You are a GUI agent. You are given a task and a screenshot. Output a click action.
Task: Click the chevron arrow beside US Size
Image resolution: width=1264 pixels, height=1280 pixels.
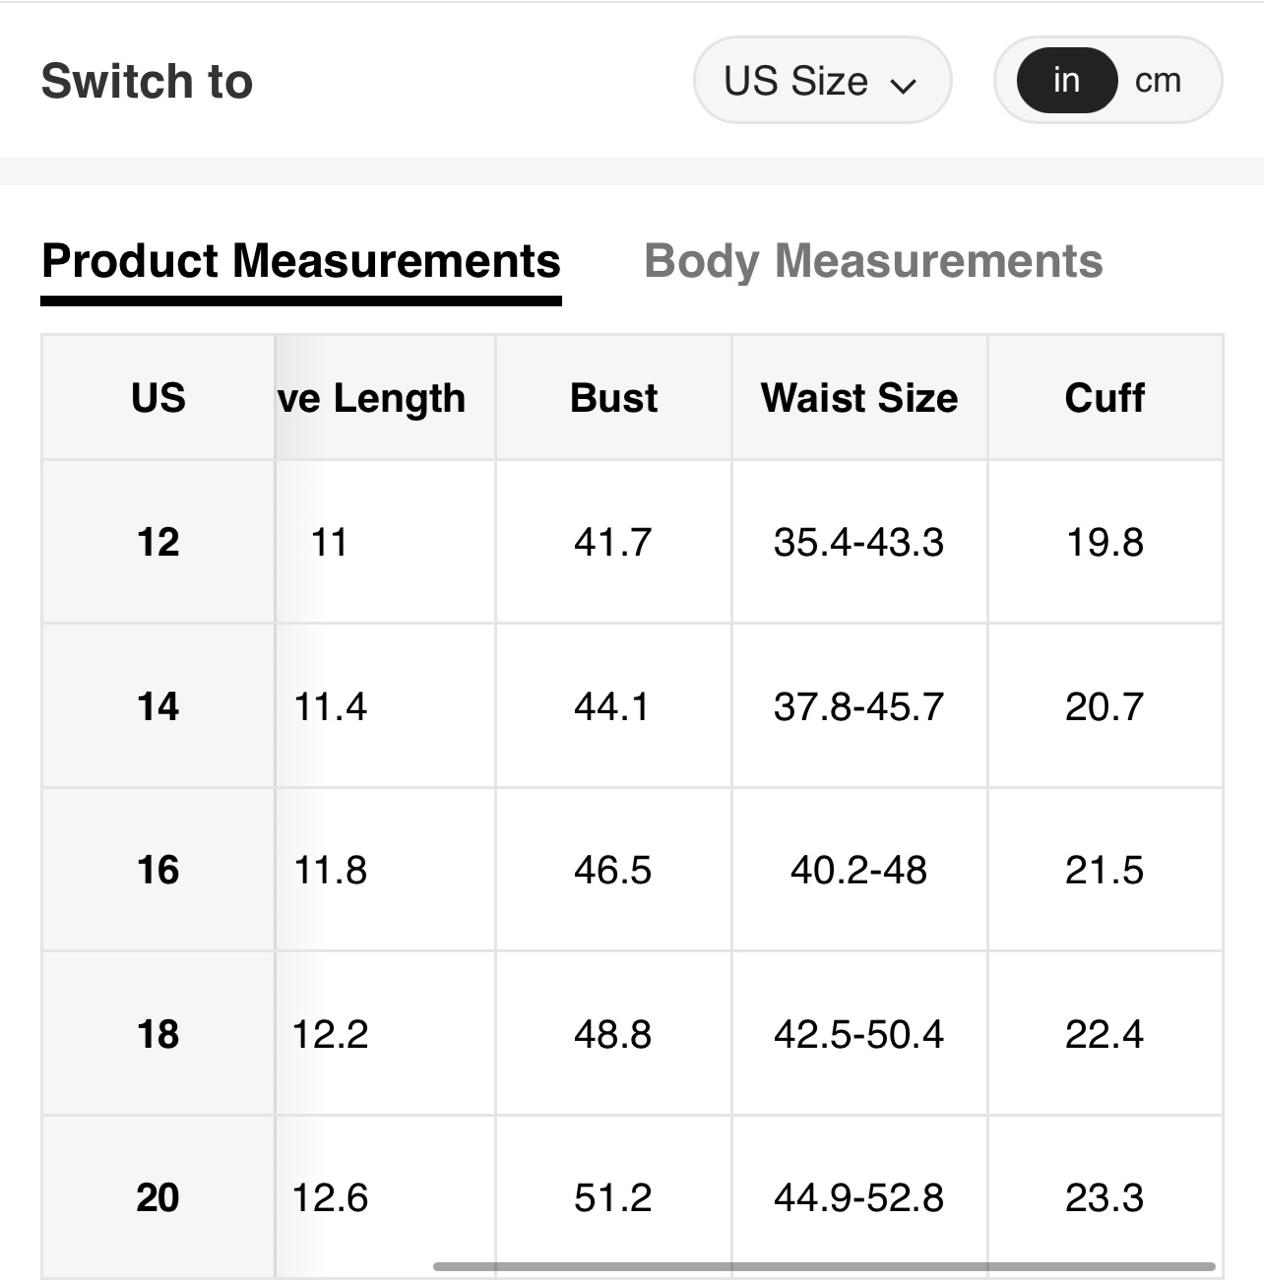click(x=903, y=85)
